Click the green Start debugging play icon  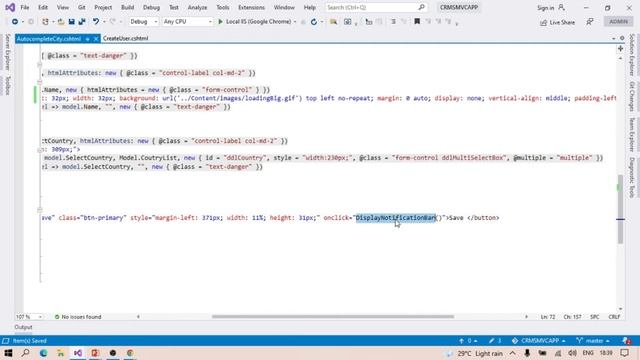click(220, 22)
